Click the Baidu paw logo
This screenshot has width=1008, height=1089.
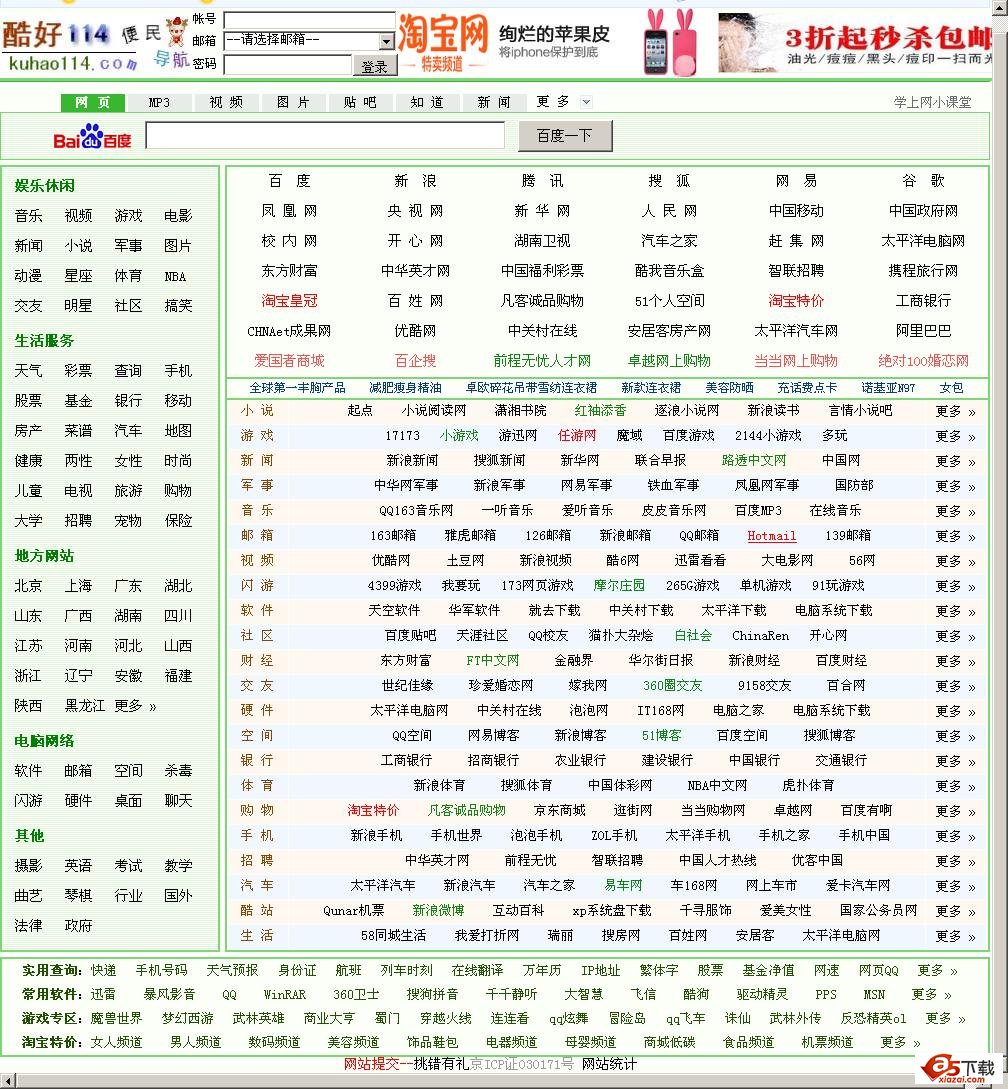[x=92, y=136]
